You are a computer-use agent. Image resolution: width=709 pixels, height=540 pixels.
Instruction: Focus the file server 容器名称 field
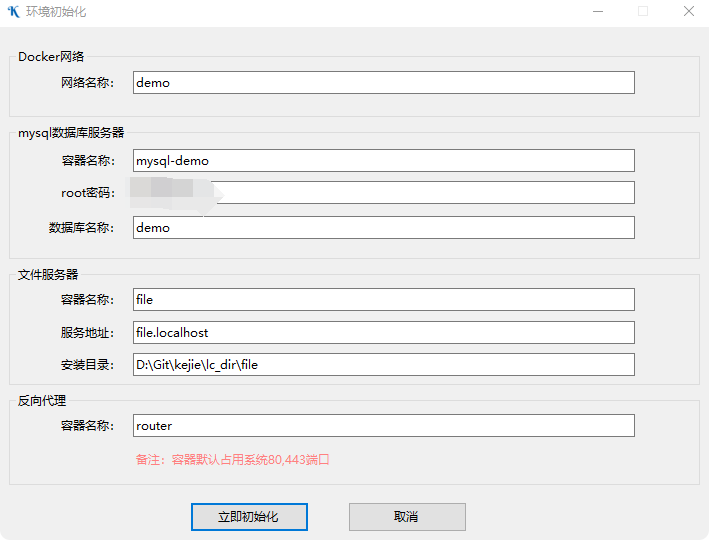(x=384, y=300)
